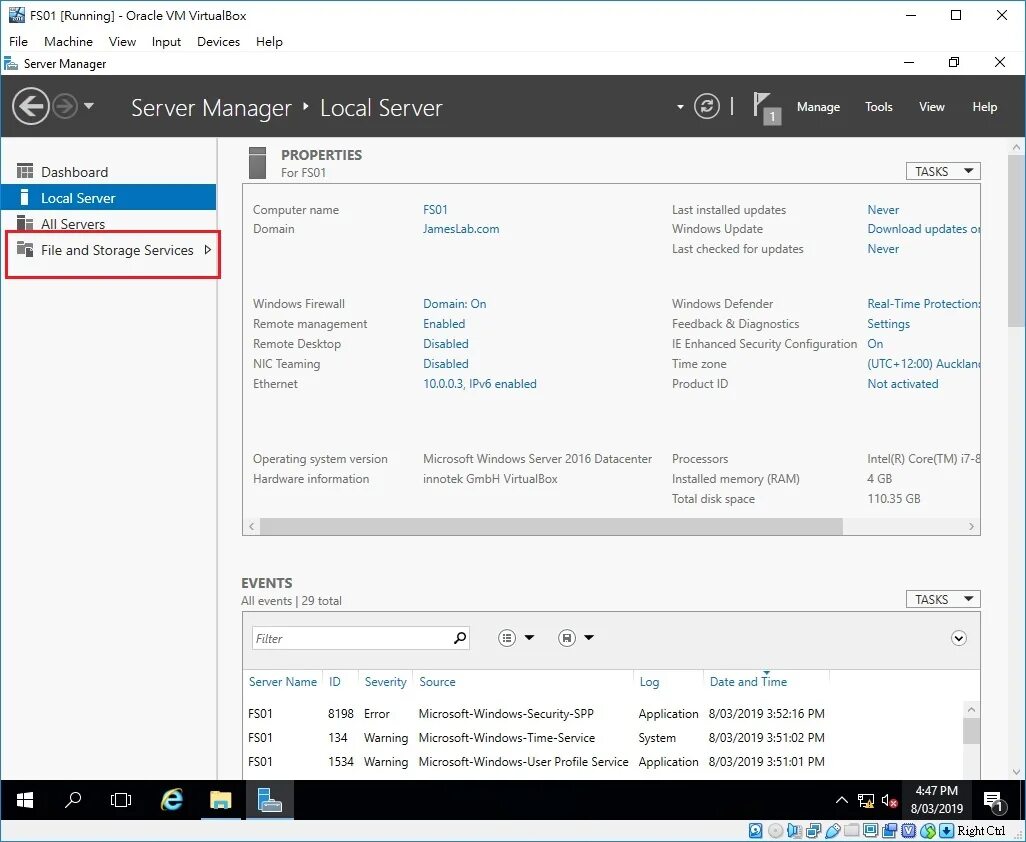Click the refresh icon in header
The width and height of the screenshot is (1026, 842).
[x=707, y=106]
